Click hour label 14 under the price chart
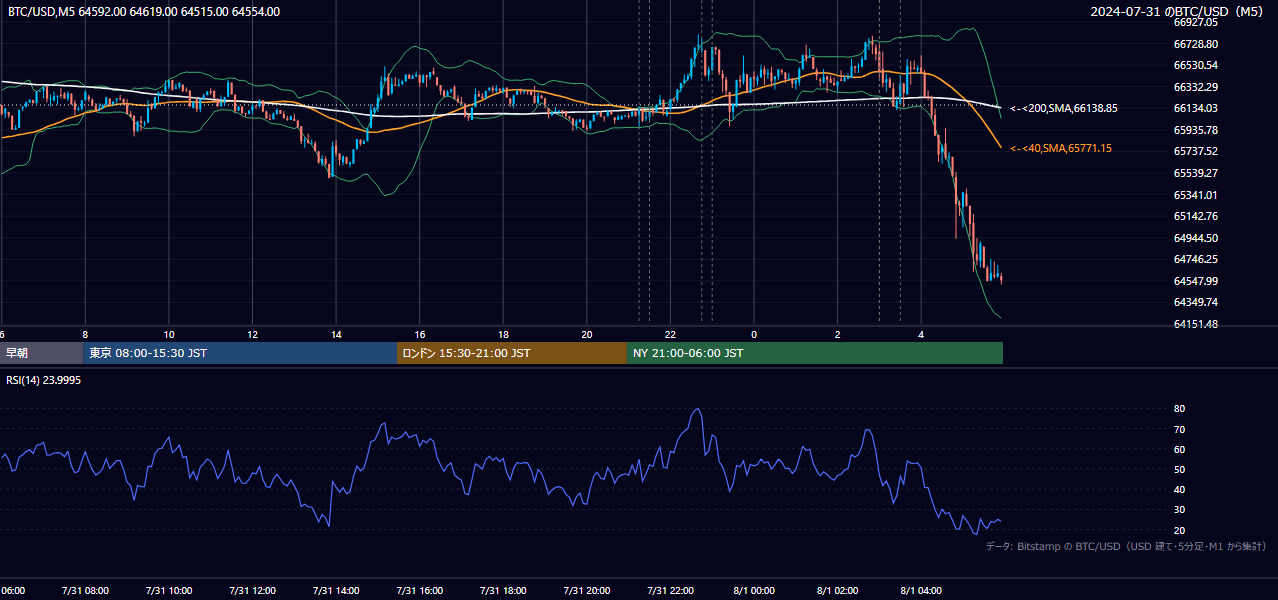1278x600 pixels. point(336,334)
